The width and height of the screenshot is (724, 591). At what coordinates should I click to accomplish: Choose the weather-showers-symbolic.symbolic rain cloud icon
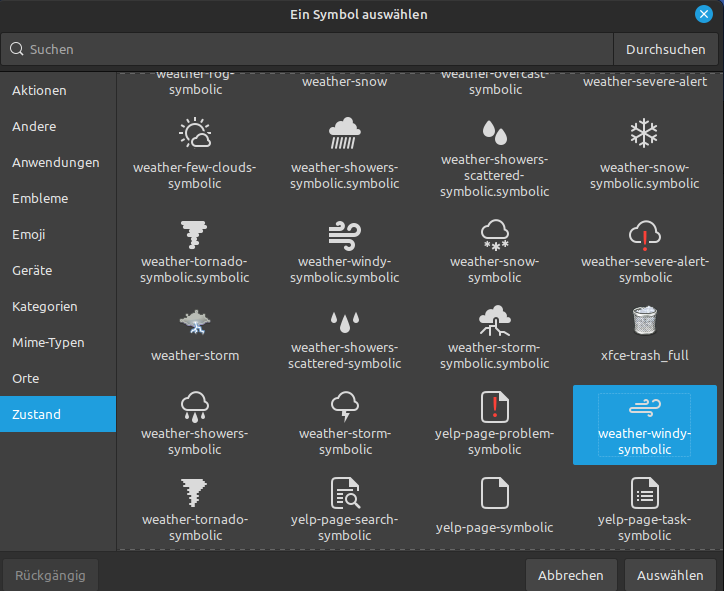344,134
